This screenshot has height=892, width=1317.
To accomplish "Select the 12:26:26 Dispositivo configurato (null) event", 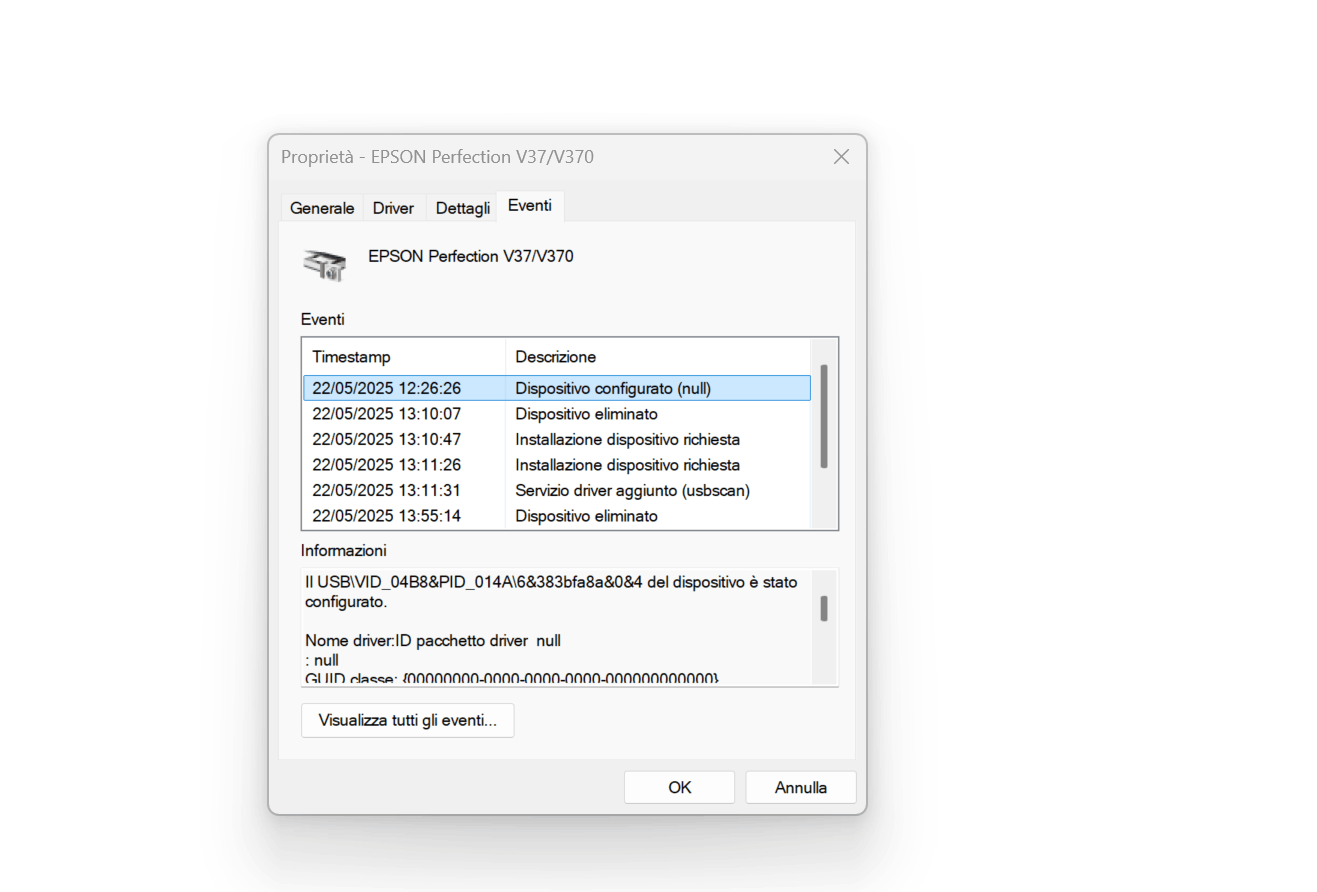I will tap(557, 388).
